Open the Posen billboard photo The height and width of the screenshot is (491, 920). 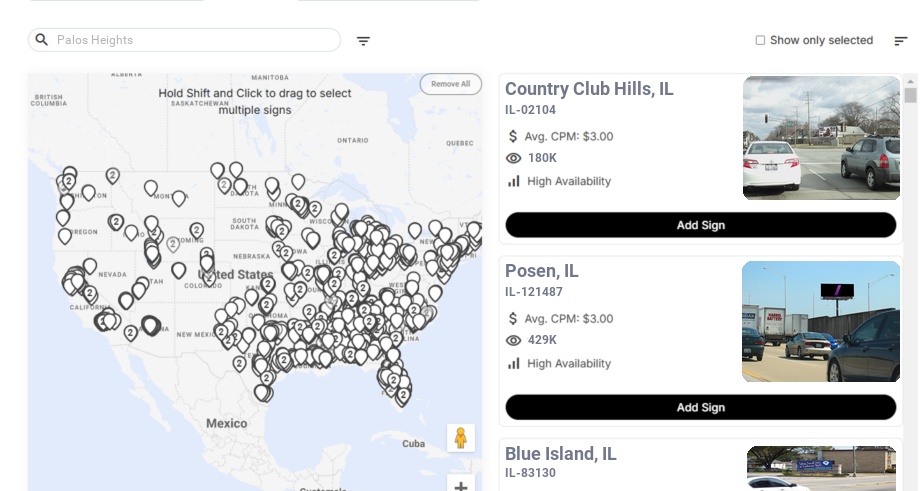pyautogui.click(x=821, y=321)
